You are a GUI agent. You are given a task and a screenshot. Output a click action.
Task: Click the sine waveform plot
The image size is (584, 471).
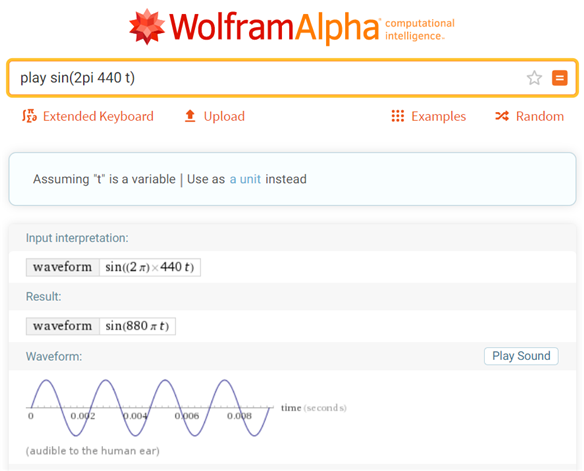pyautogui.click(x=150, y=408)
